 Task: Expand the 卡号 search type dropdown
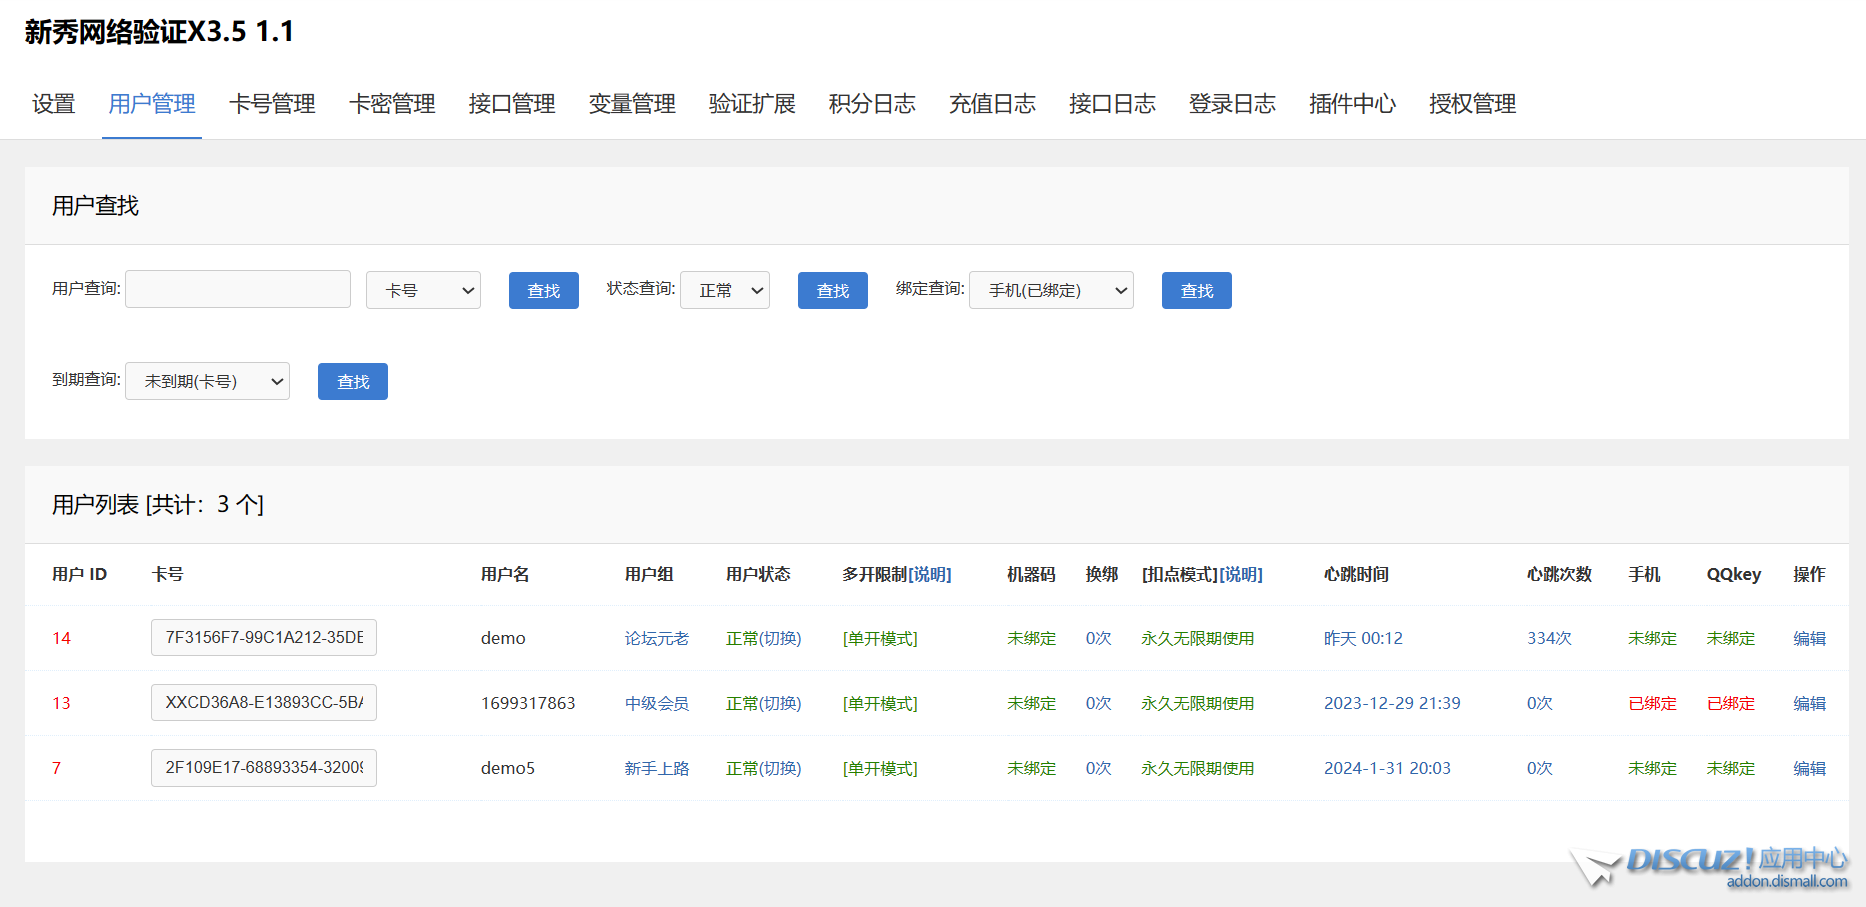[423, 290]
